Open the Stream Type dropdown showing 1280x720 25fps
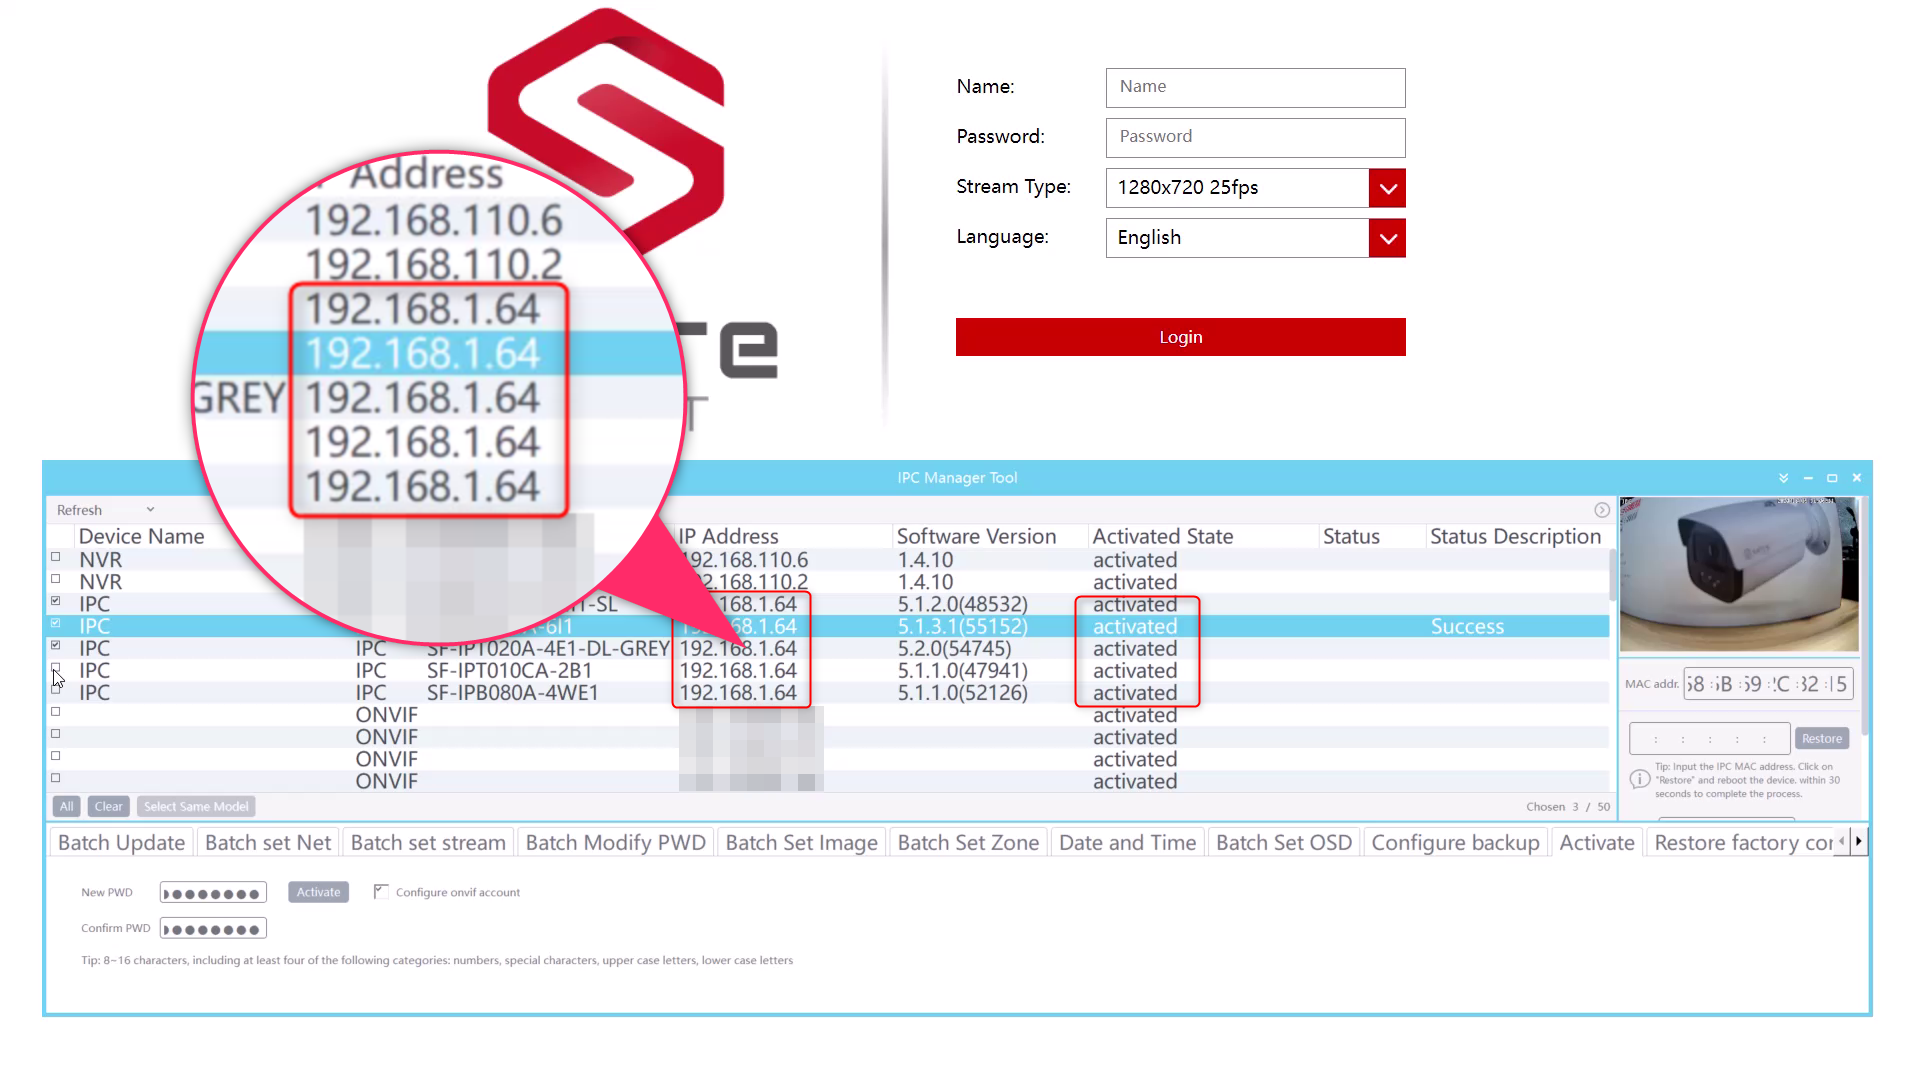Viewport: 1920px width, 1080px height. pos(1387,188)
